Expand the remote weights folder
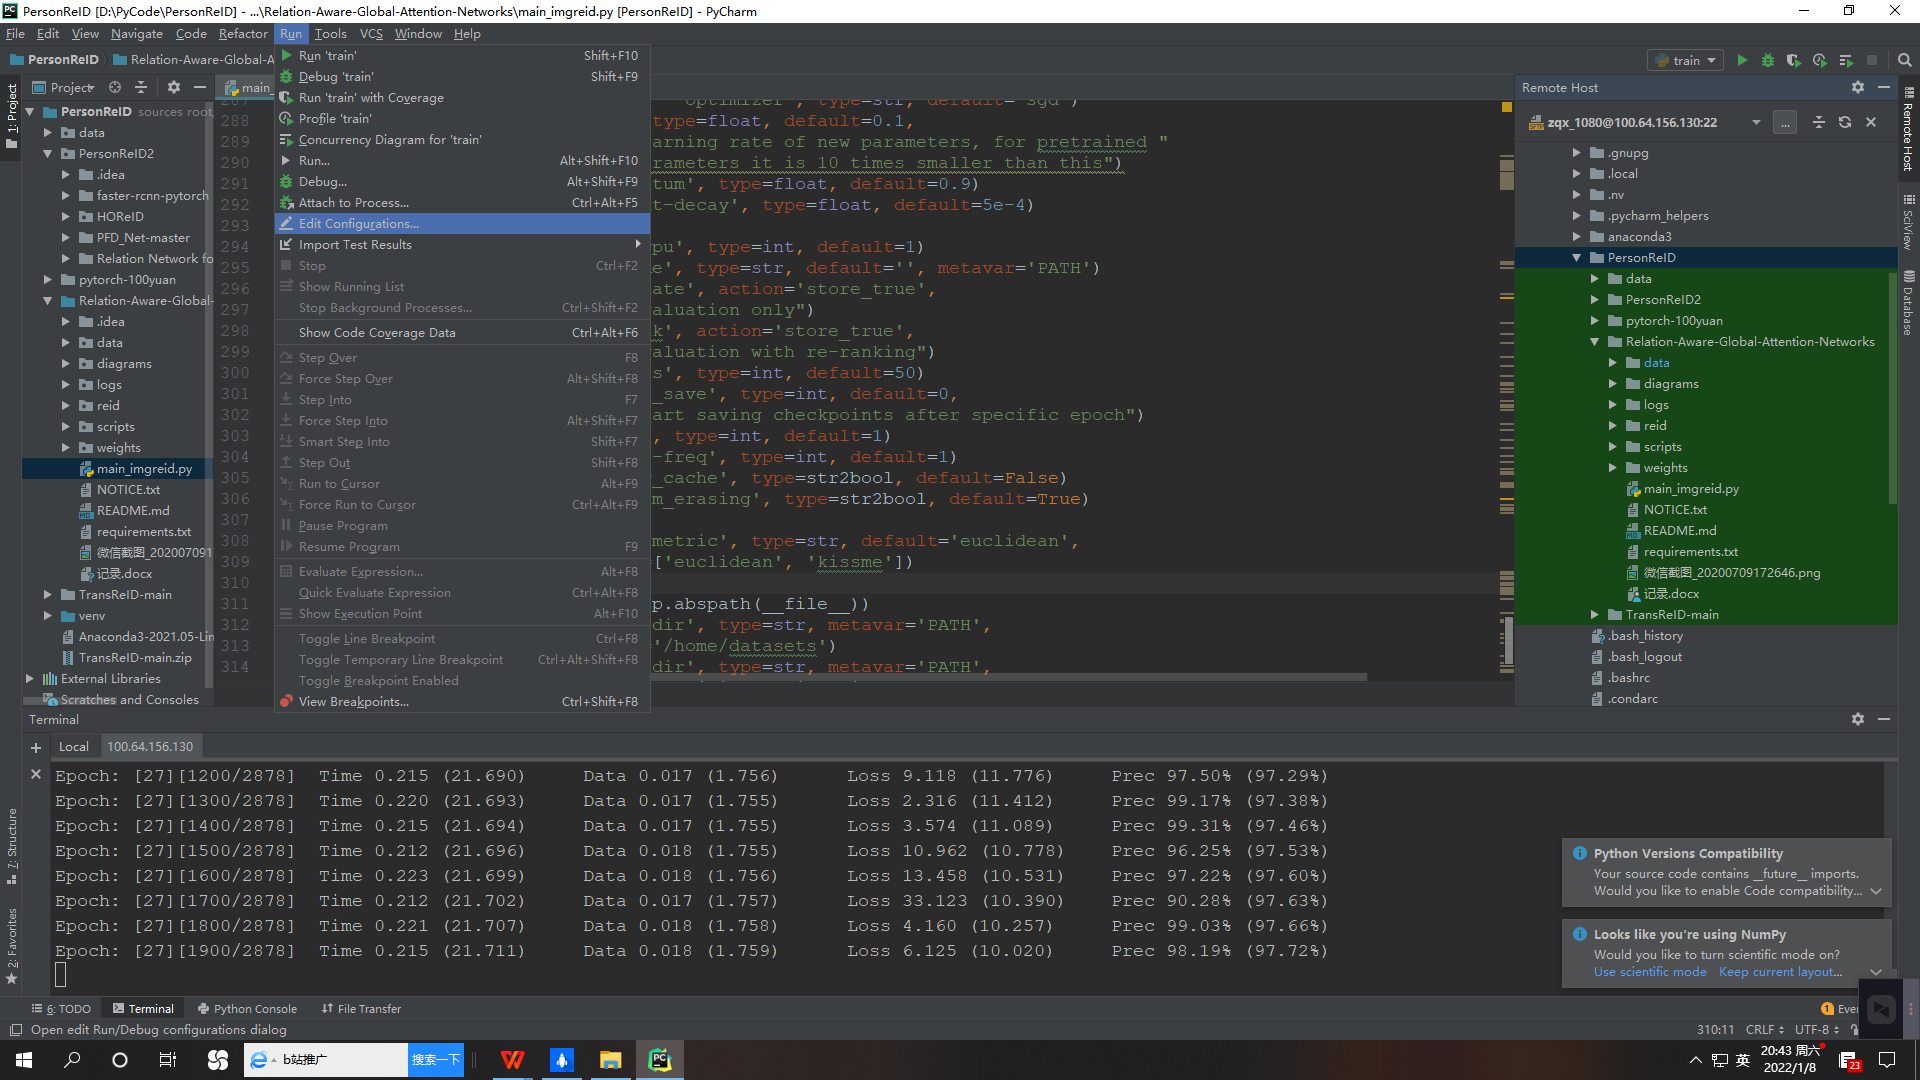This screenshot has width=1920, height=1080. point(1613,468)
